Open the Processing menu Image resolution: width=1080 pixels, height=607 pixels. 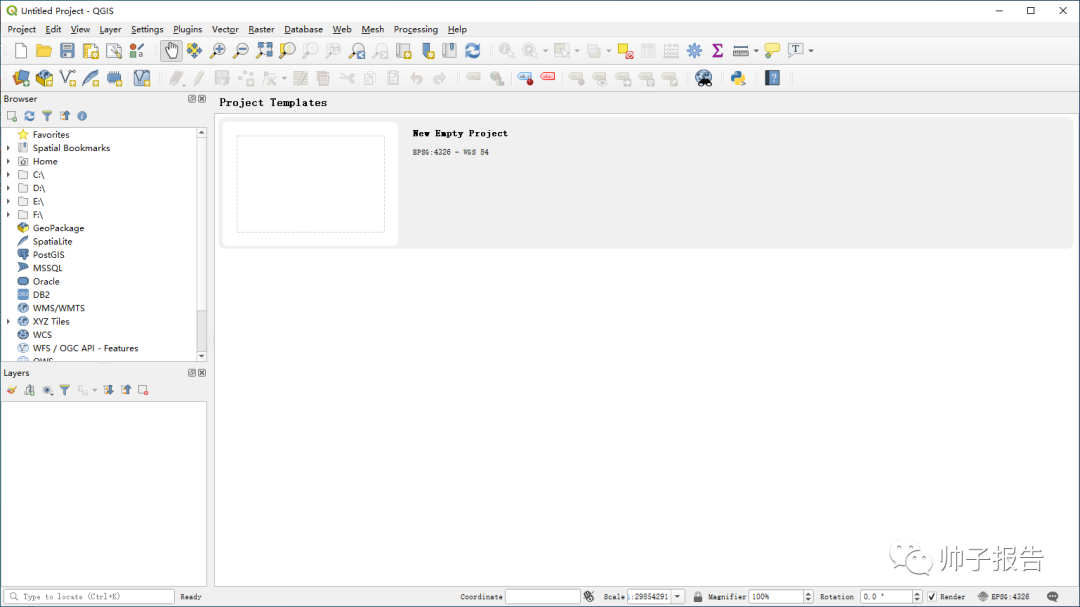click(415, 30)
